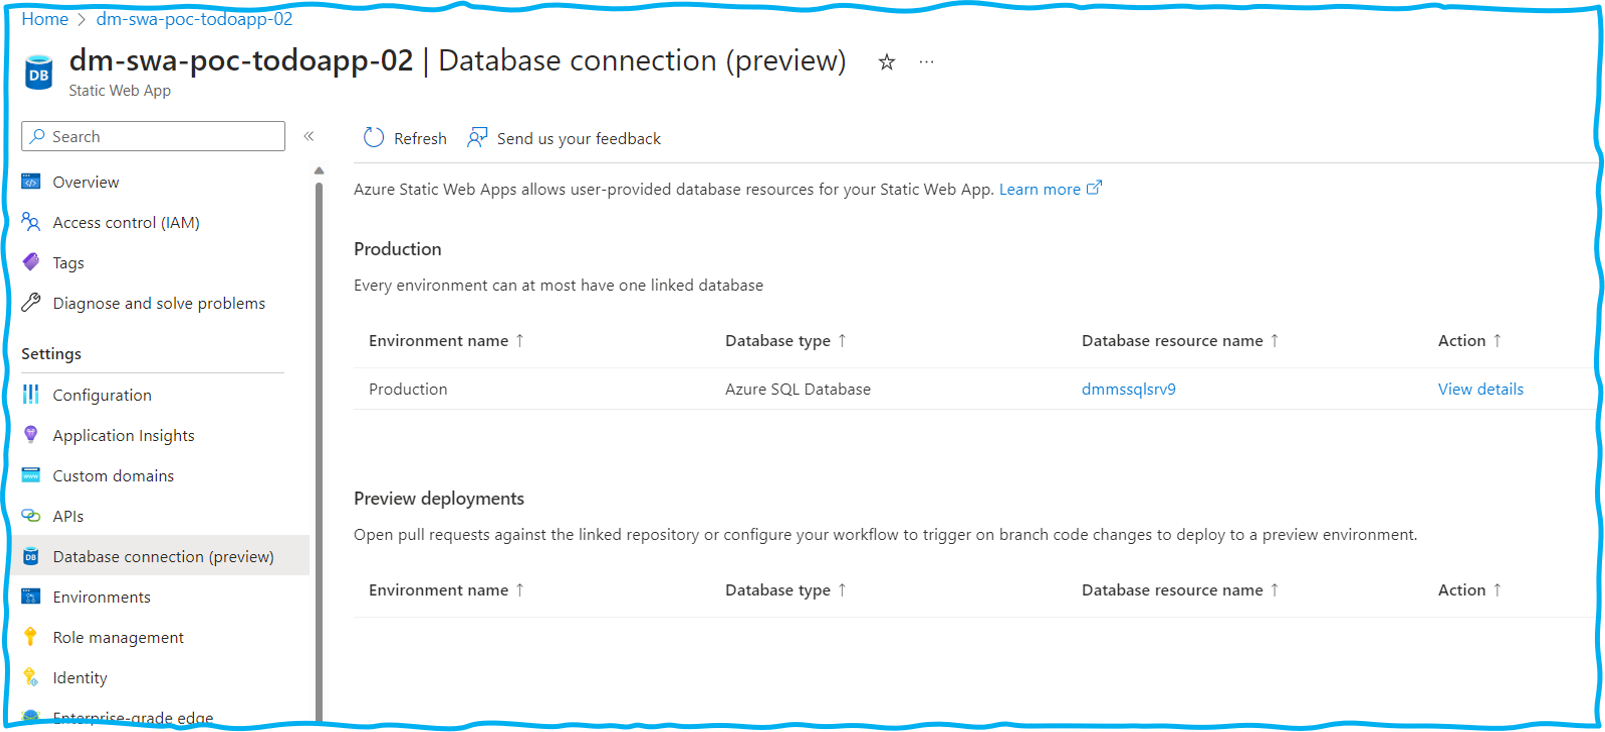Click the Diagnose and solve problems wrench icon
Screen dimensions: 1605x732
coord(31,303)
